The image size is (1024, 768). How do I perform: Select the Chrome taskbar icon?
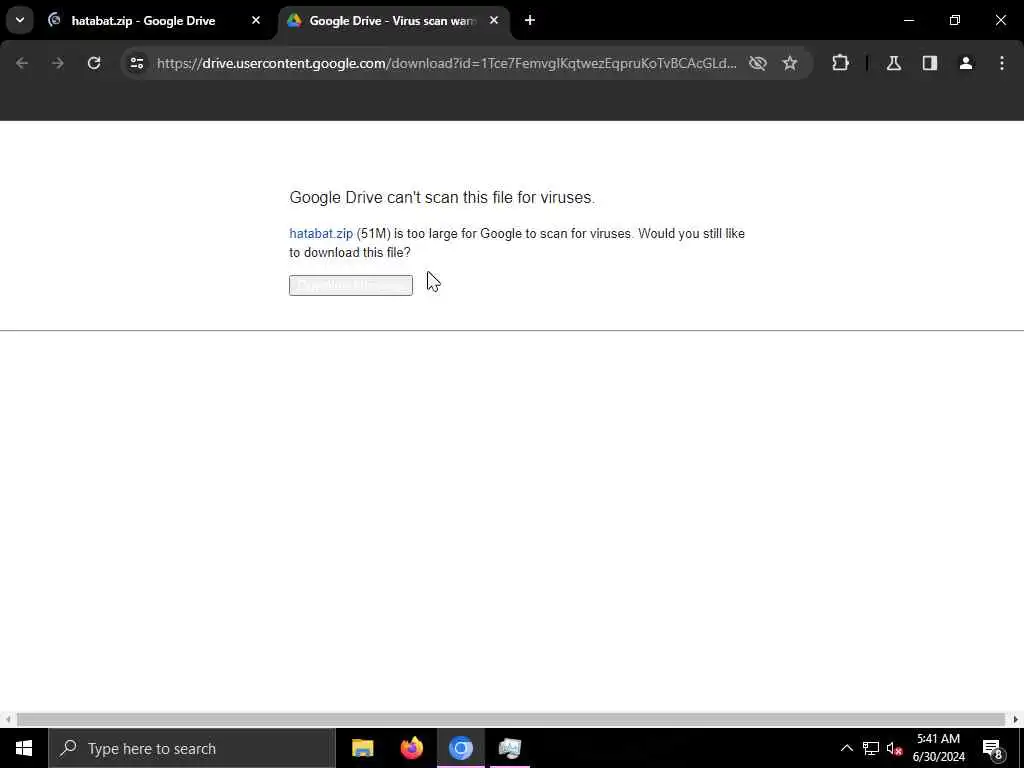click(x=460, y=748)
